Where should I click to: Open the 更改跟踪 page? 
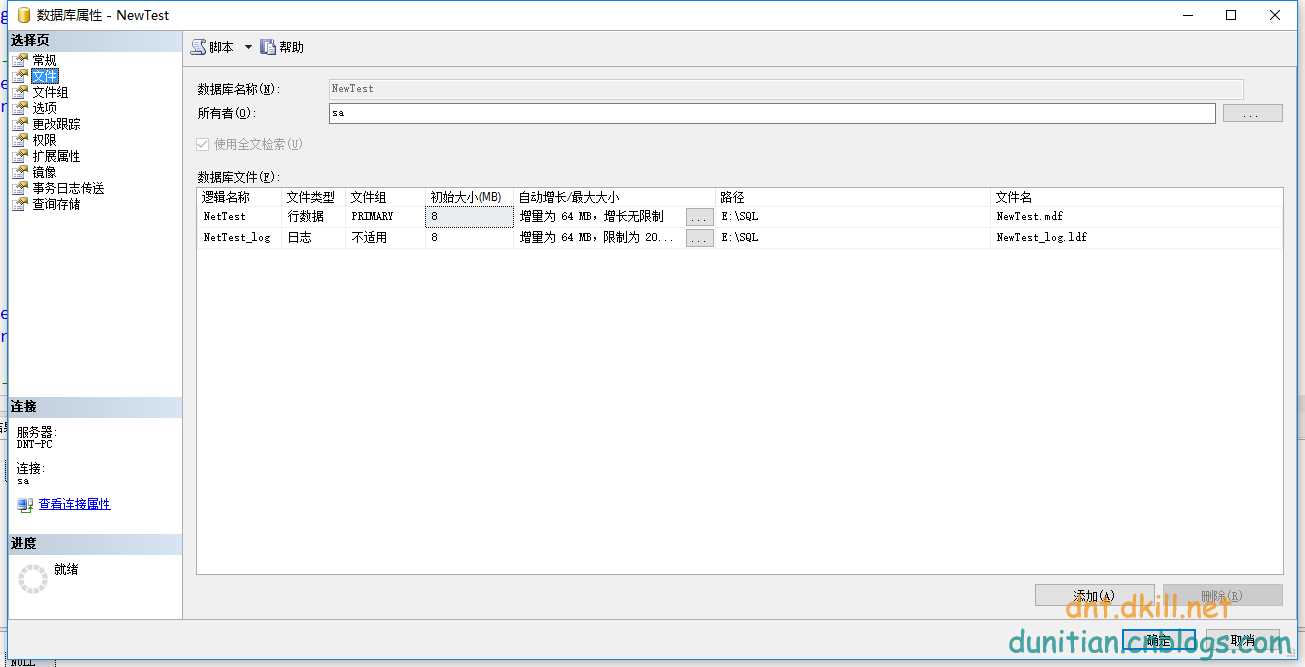[56, 124]
